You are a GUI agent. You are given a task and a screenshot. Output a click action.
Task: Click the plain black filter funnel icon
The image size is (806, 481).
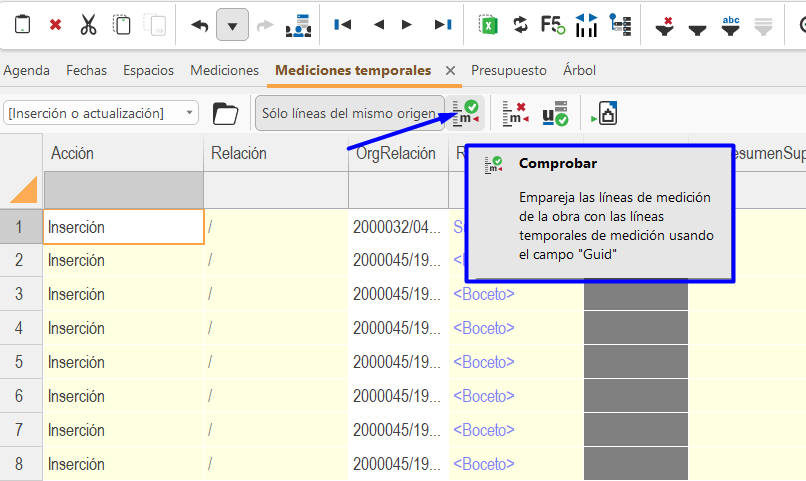697,30
